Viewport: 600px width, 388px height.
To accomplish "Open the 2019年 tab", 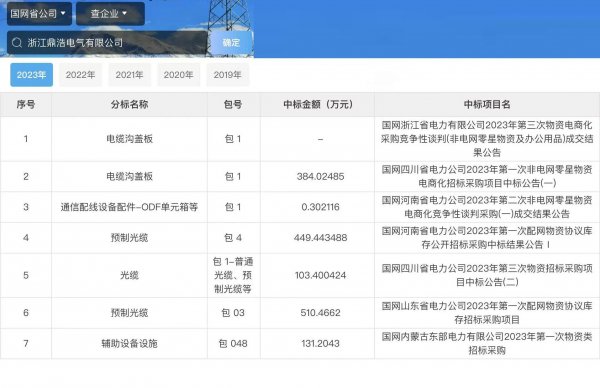I will (227, 75).
